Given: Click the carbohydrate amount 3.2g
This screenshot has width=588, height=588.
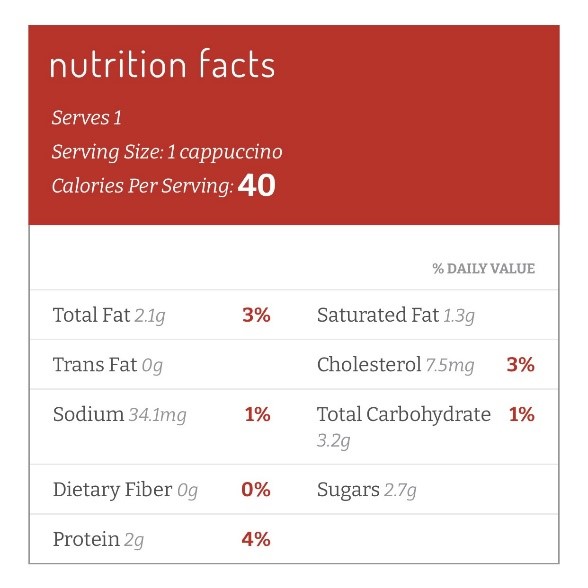Looking at the screenshot, I should point(333,441).
